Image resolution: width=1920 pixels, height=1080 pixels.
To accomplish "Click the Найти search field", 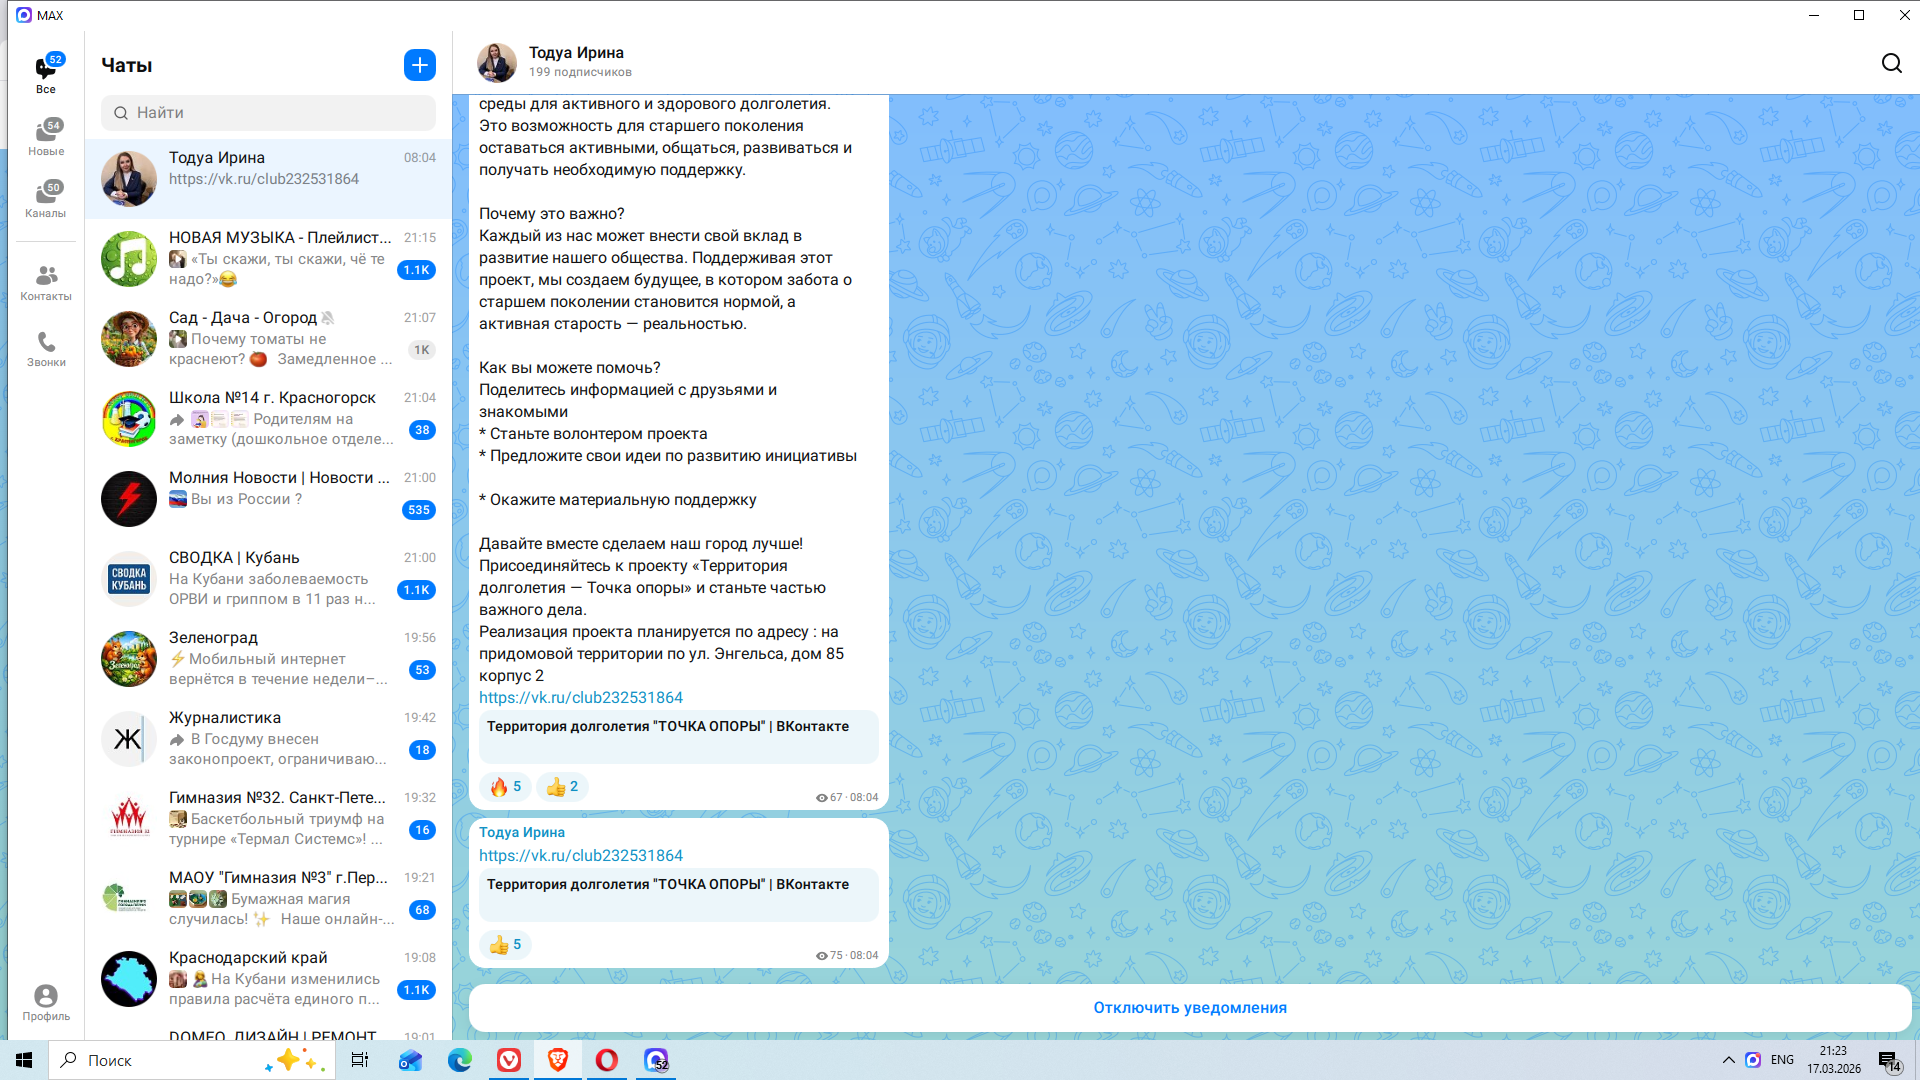I will 268,113.
